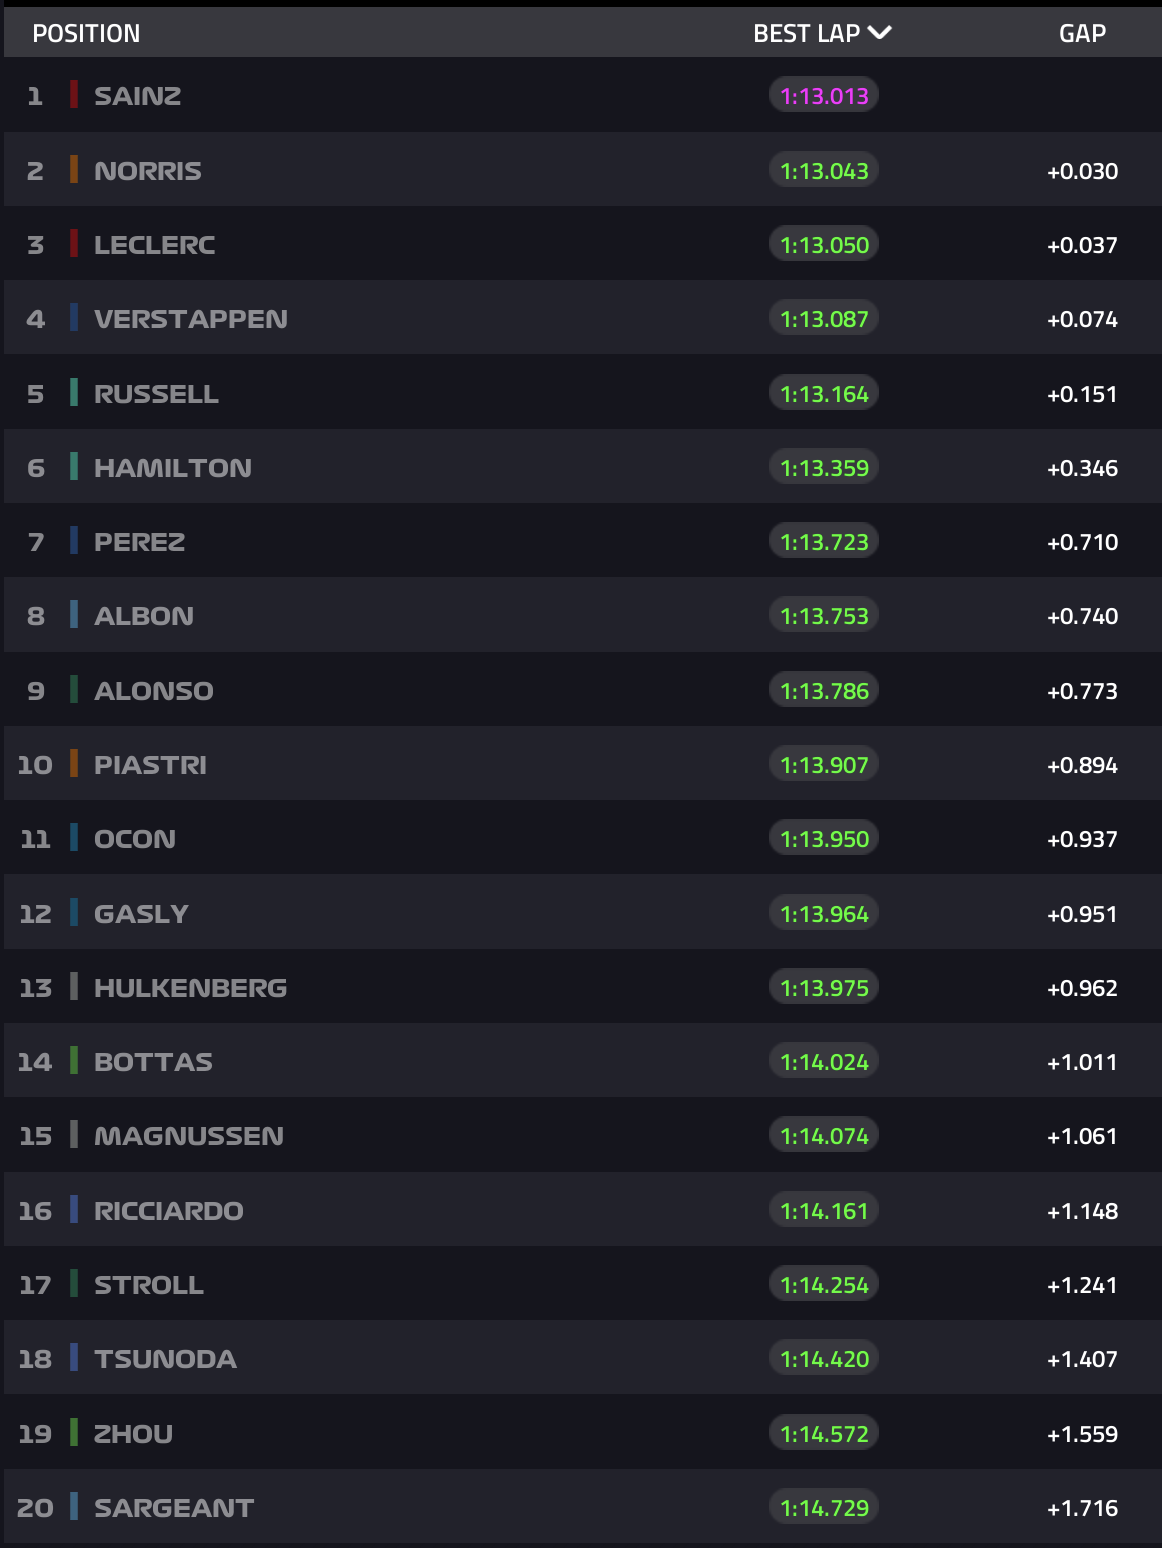The image size is (1162, 1548).
Task: Click the green team bar beside Alonso
Action: pos(74,690)
